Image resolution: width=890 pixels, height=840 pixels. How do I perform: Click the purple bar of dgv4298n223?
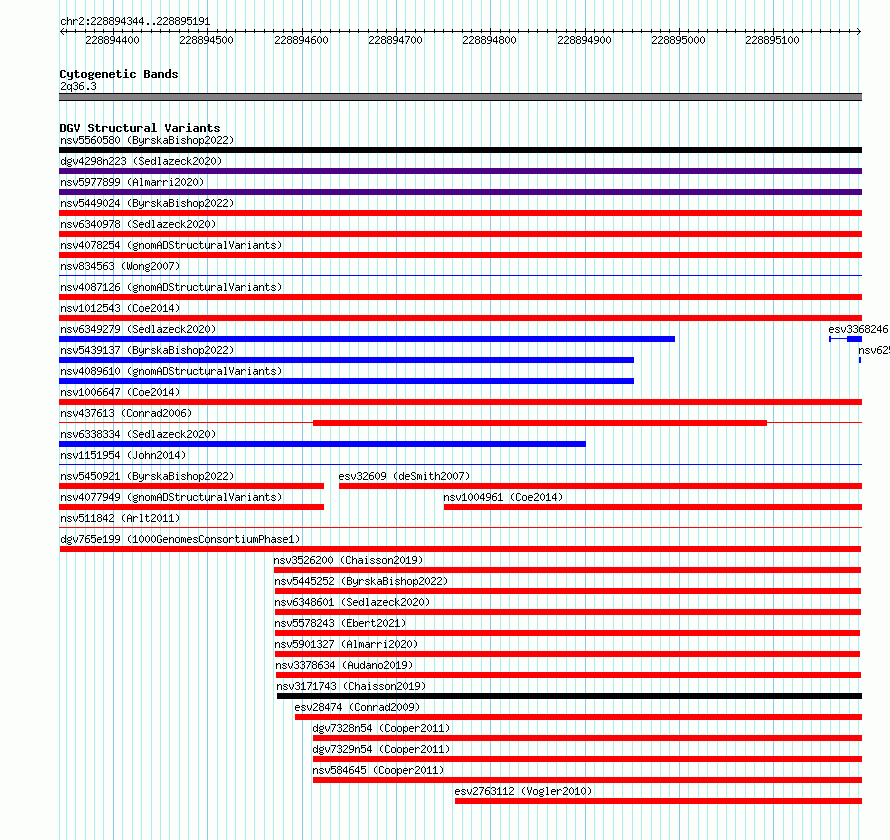point(460,171)
